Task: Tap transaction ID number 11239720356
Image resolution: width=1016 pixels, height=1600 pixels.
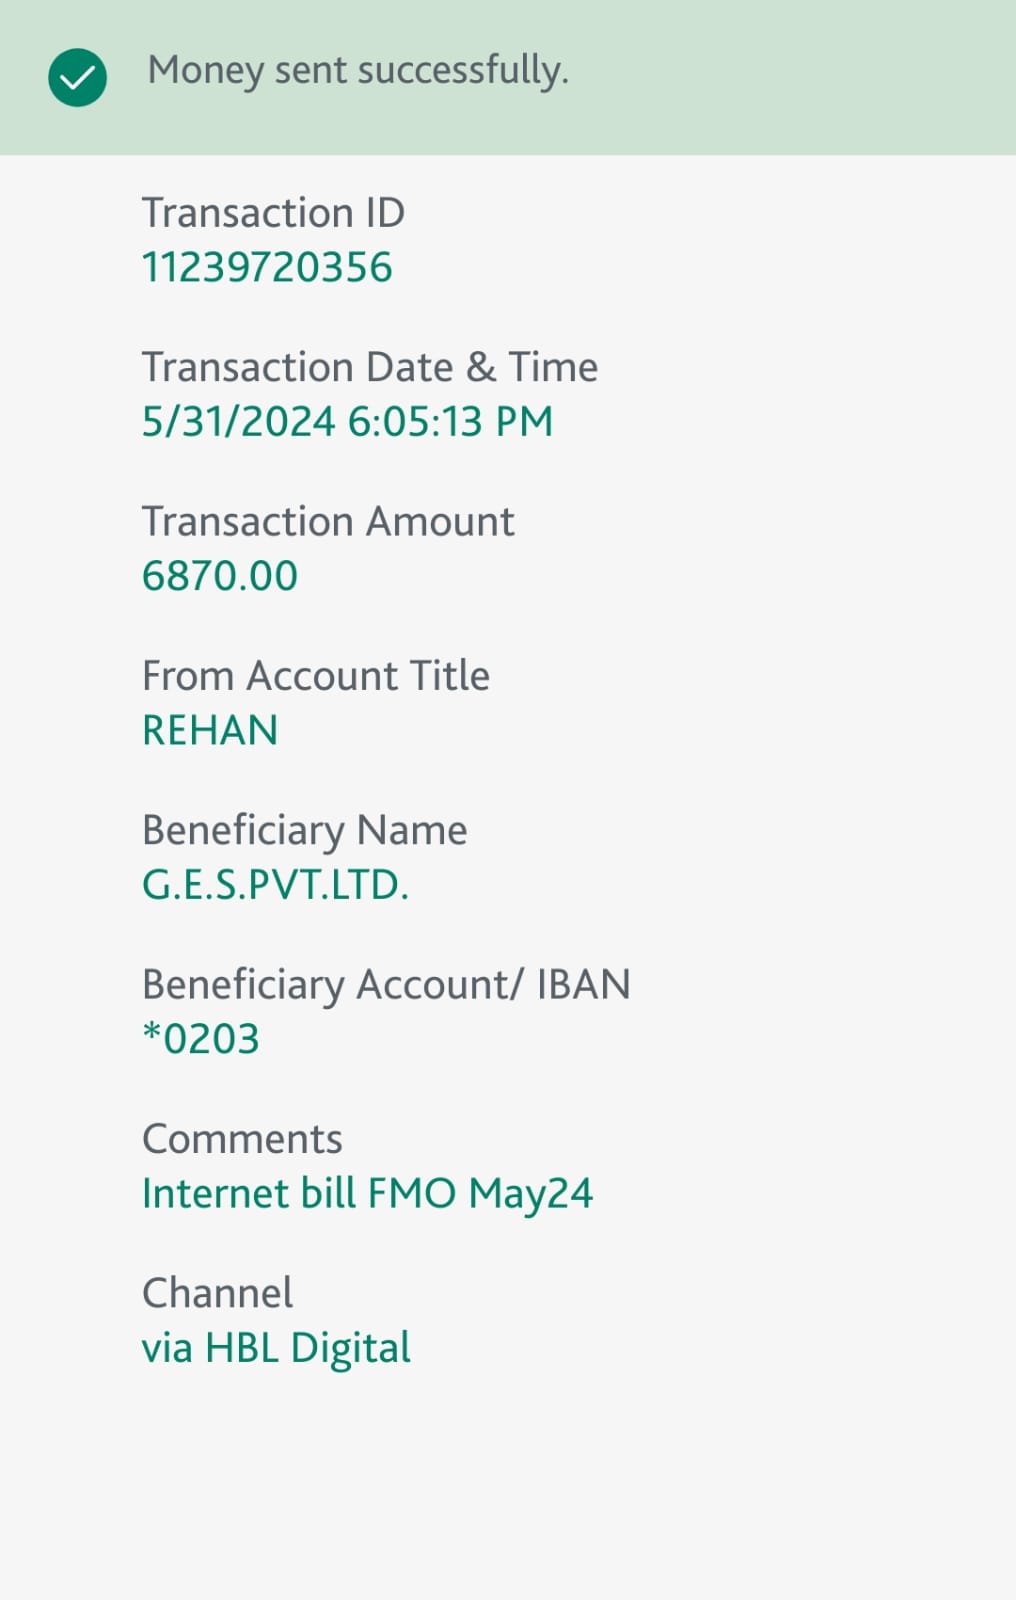Action: coord(267,267)
